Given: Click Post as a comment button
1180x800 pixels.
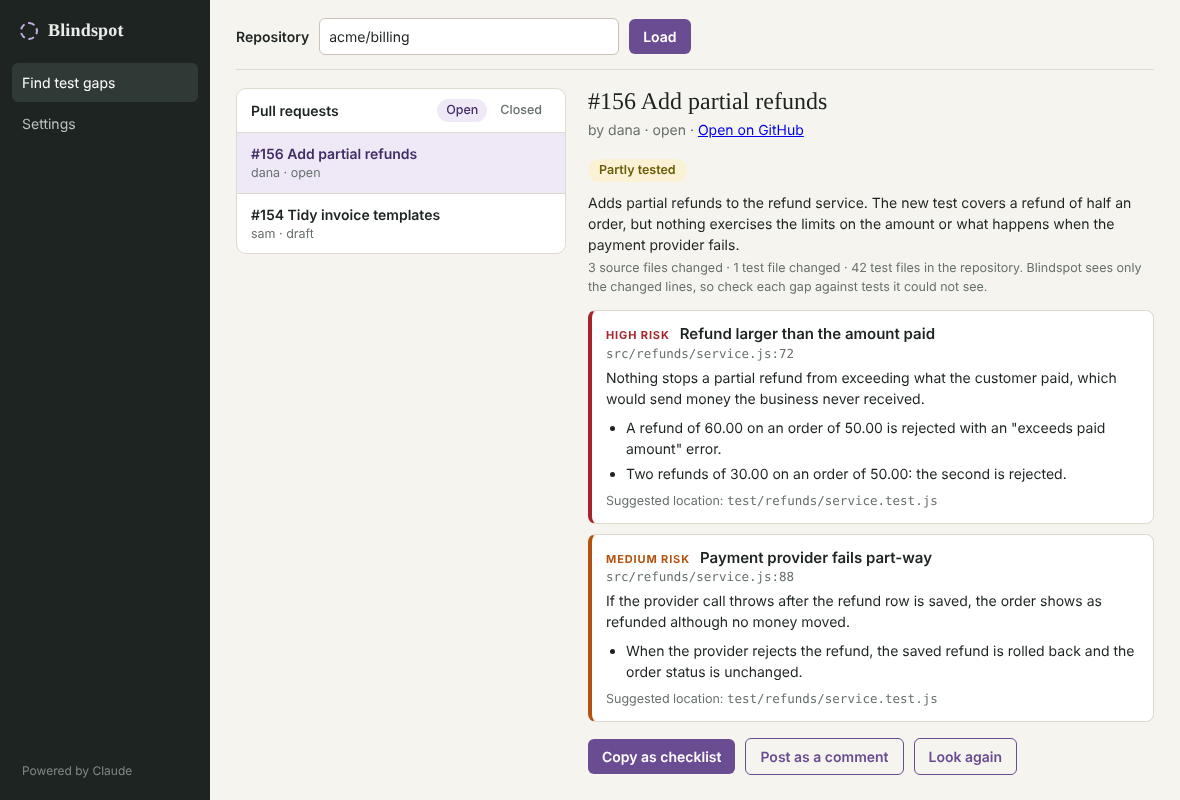Looking at the screenshot, I should pos(824,757).
